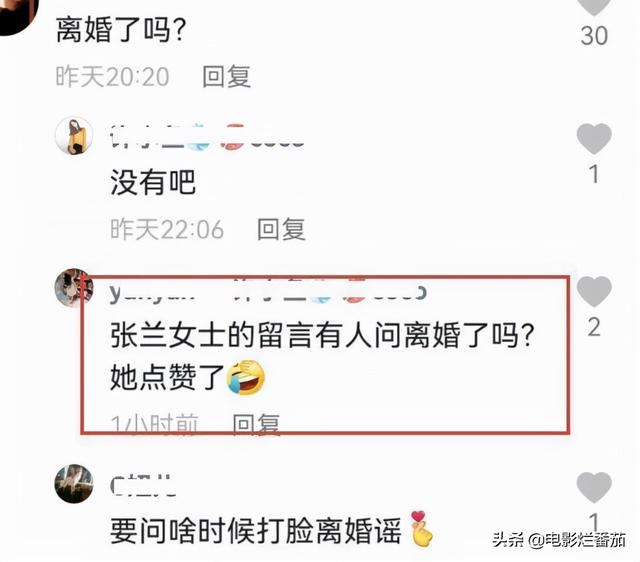Select the comment text "离婚了吗?"

[x=121, y=30]
